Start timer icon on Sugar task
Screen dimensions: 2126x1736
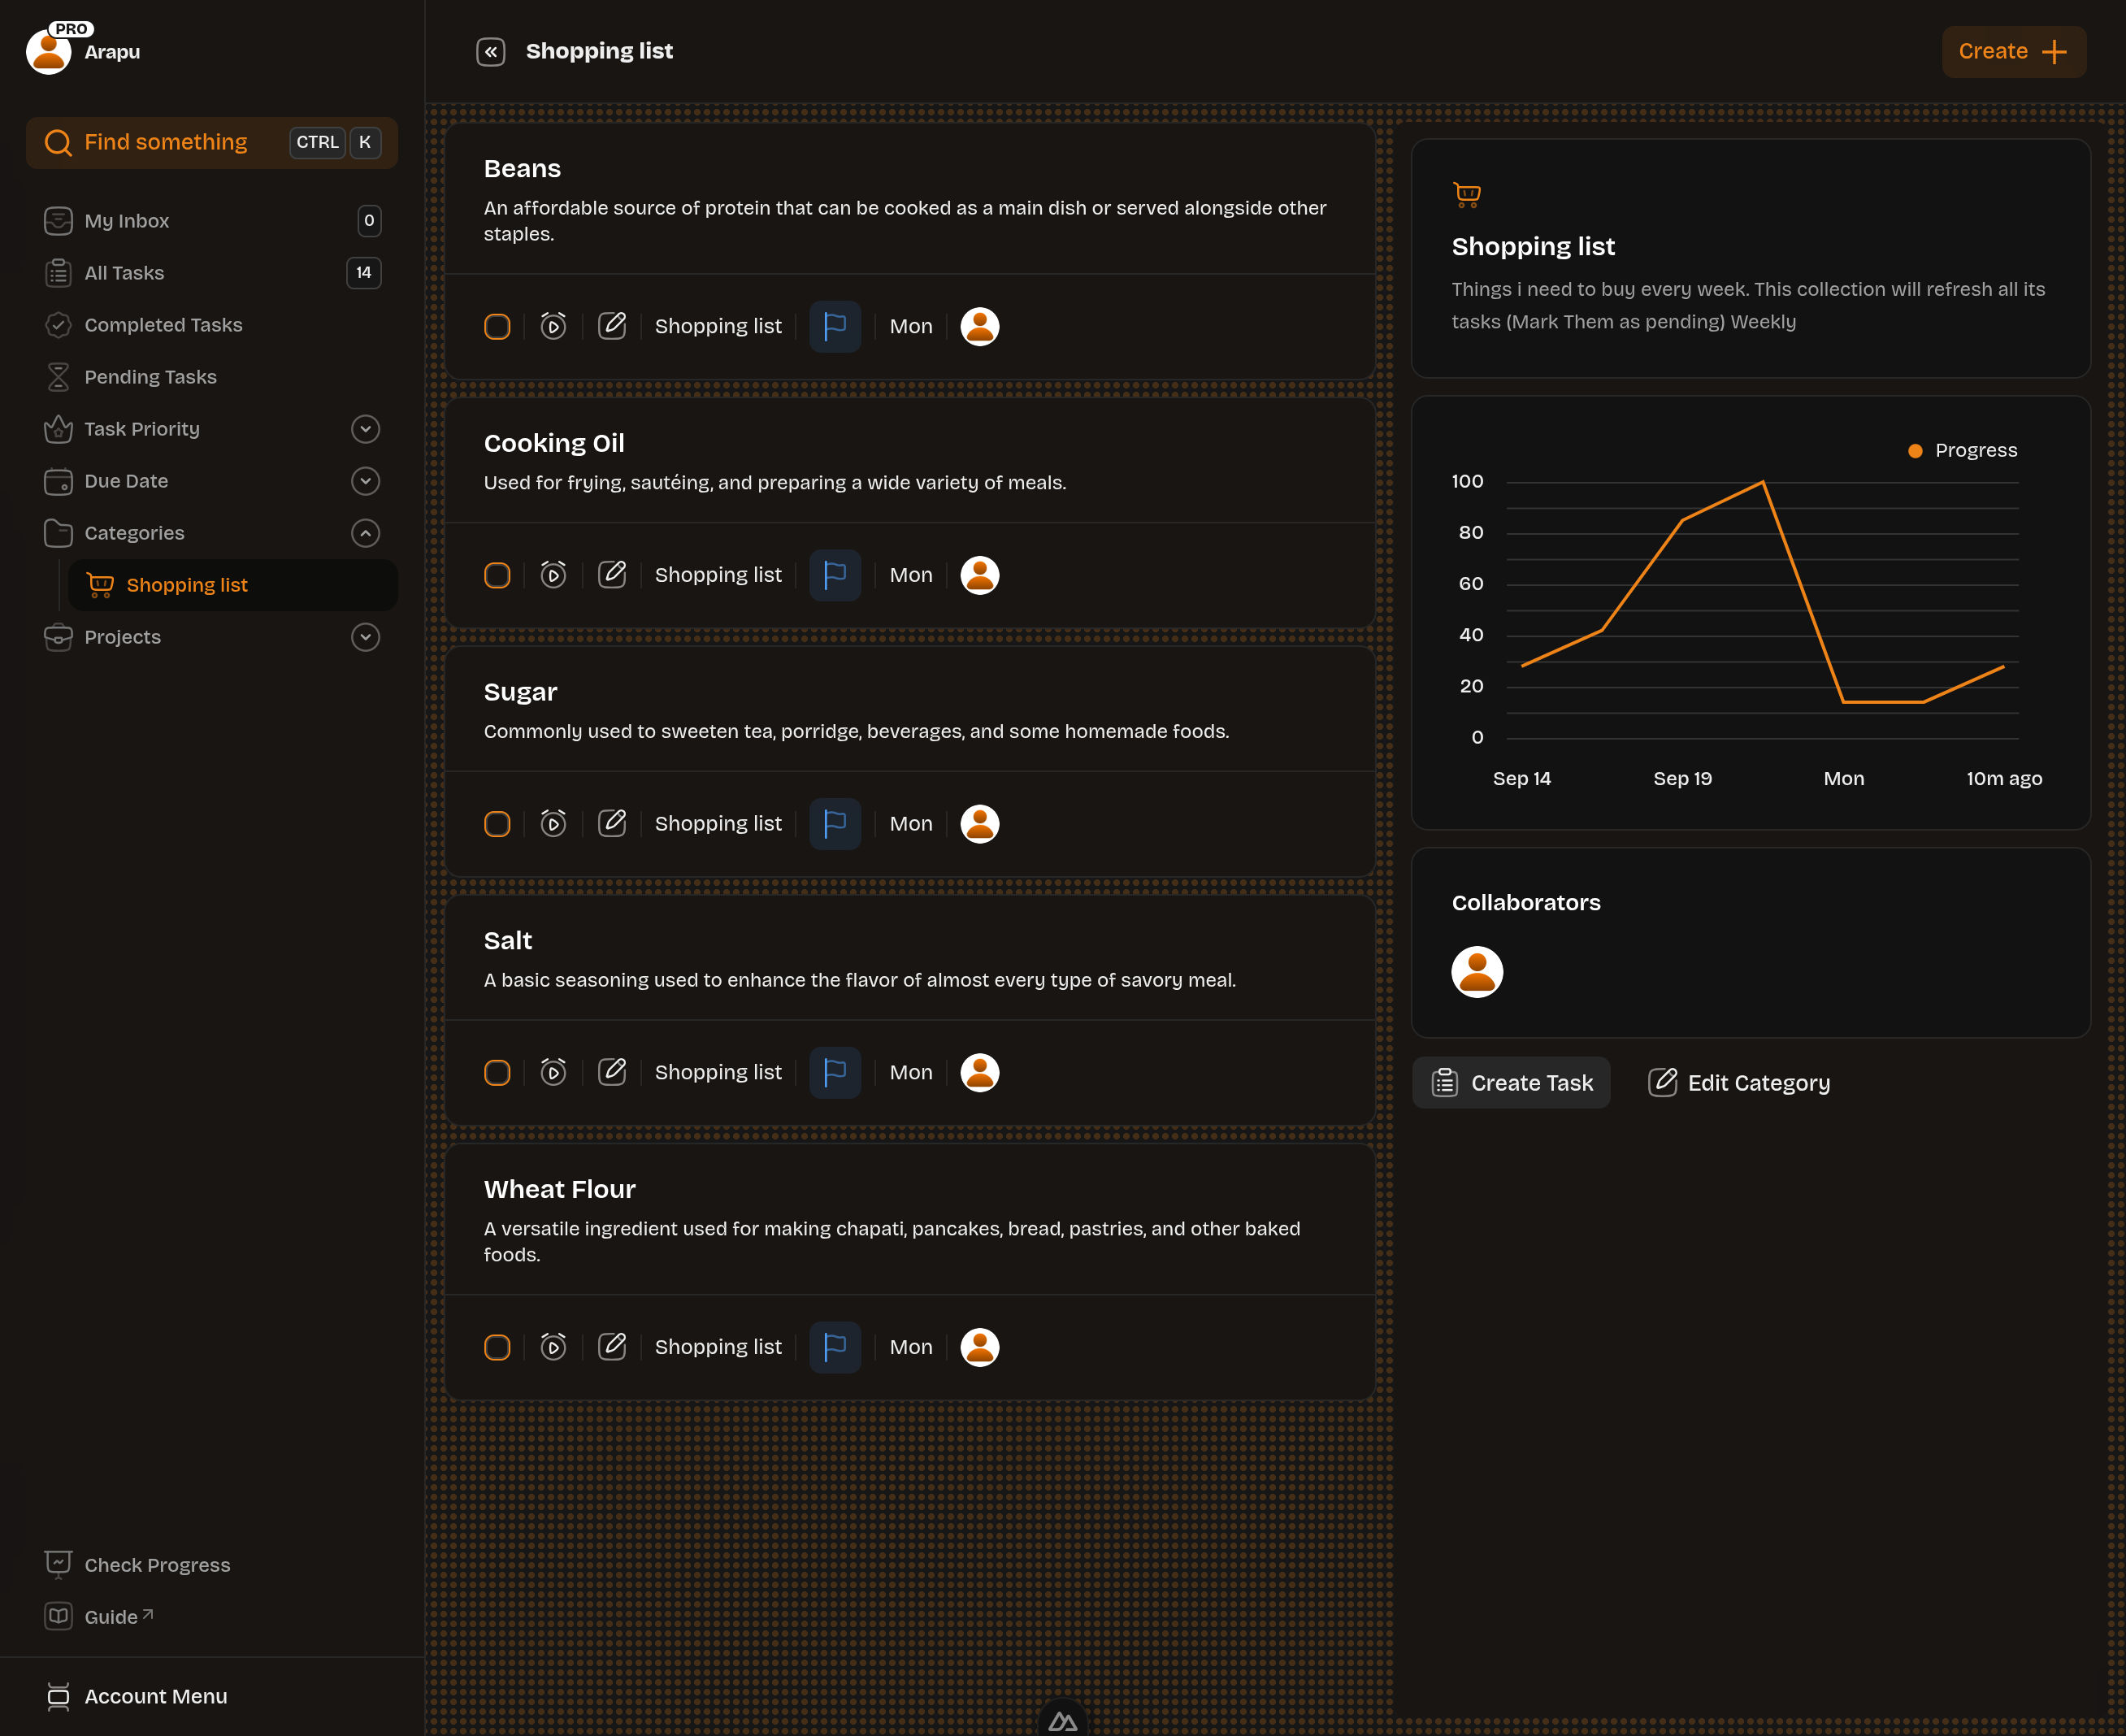point(553,824)
